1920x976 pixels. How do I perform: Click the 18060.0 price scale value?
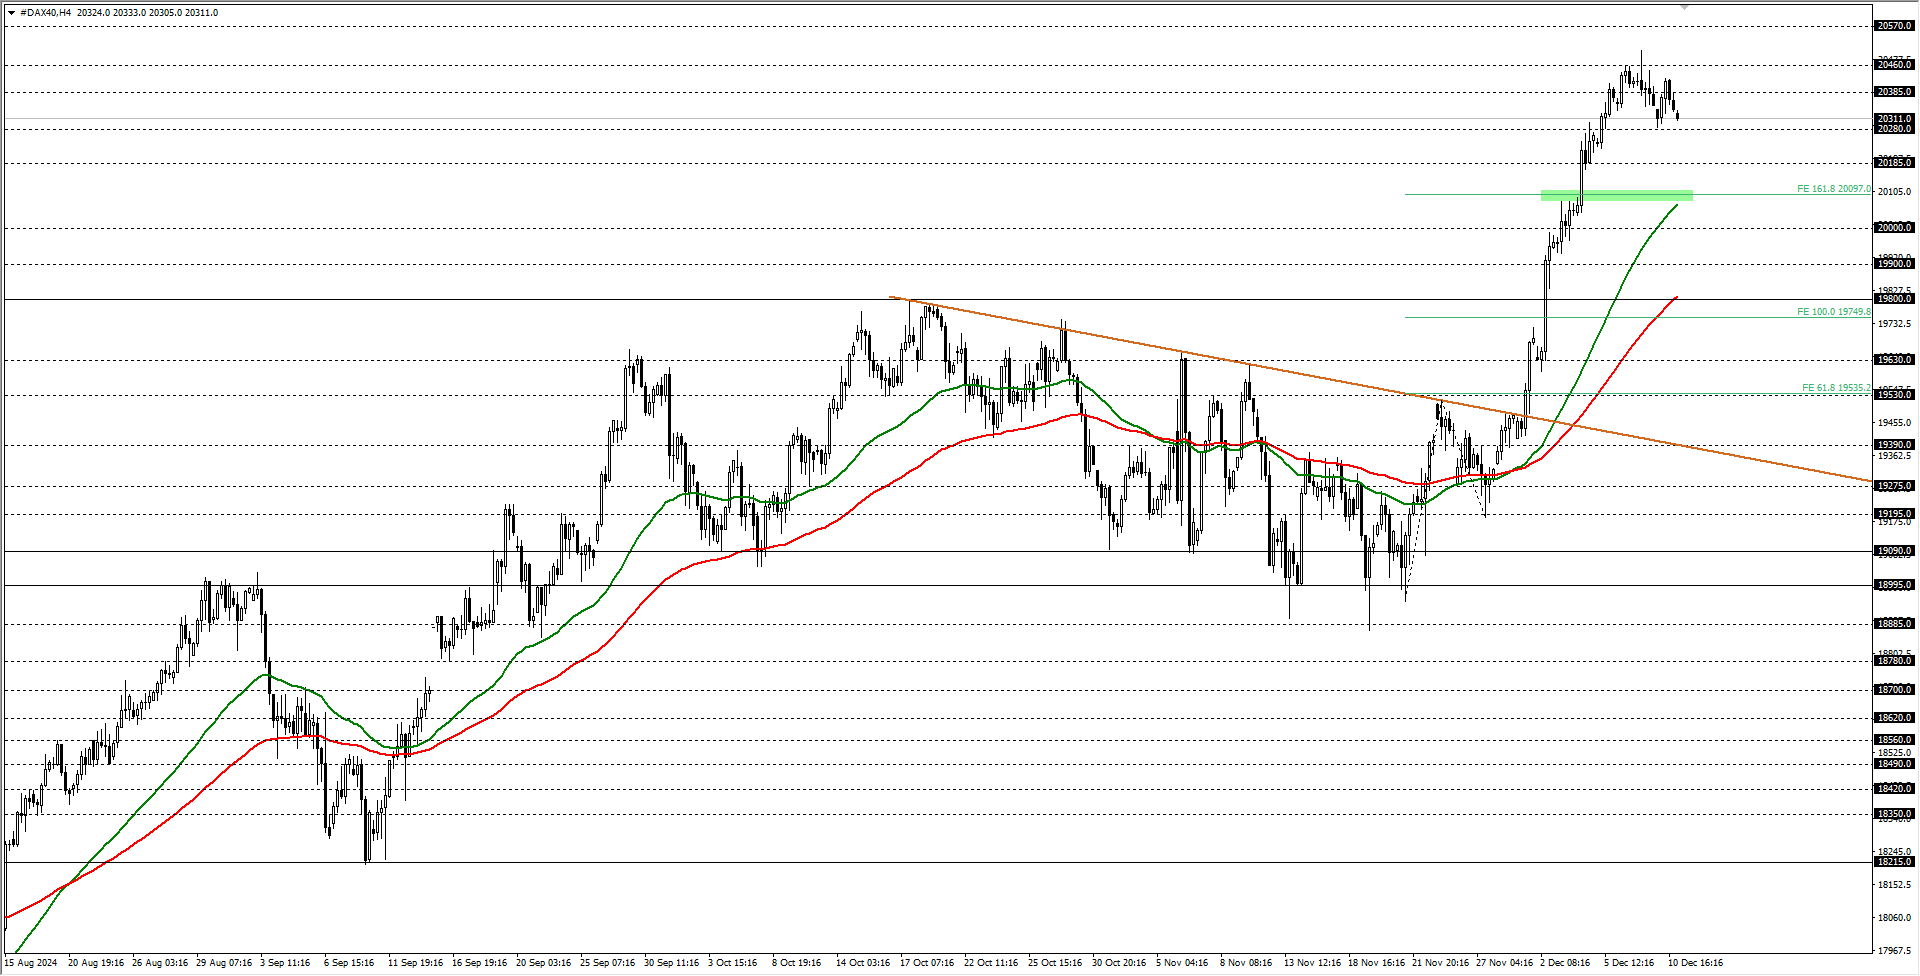pyautogui.click(x=1895, y=917)
